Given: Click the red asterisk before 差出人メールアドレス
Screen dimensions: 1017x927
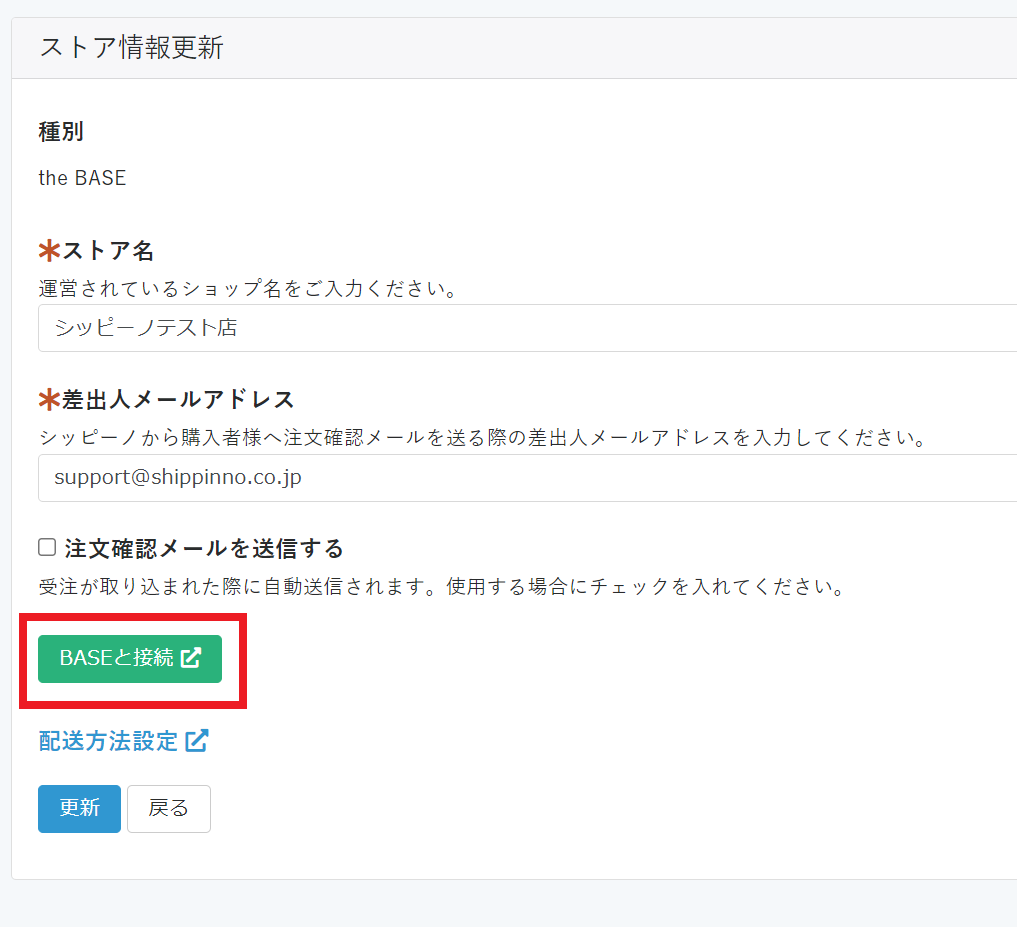Looking at the screenshot, I should (49, 400).
